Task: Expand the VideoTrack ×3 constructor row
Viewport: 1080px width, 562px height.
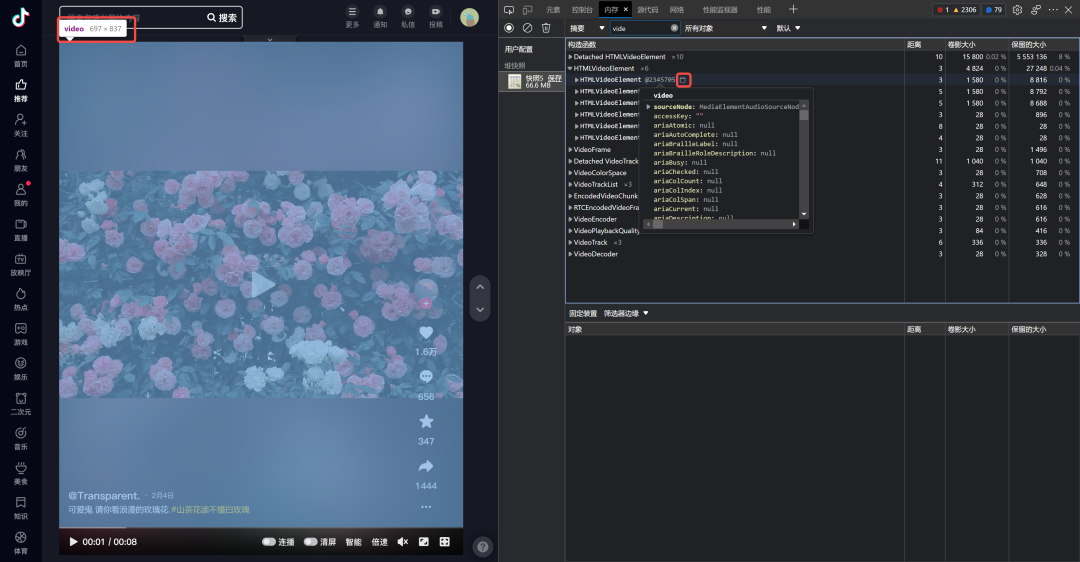Action: [570, 242]
